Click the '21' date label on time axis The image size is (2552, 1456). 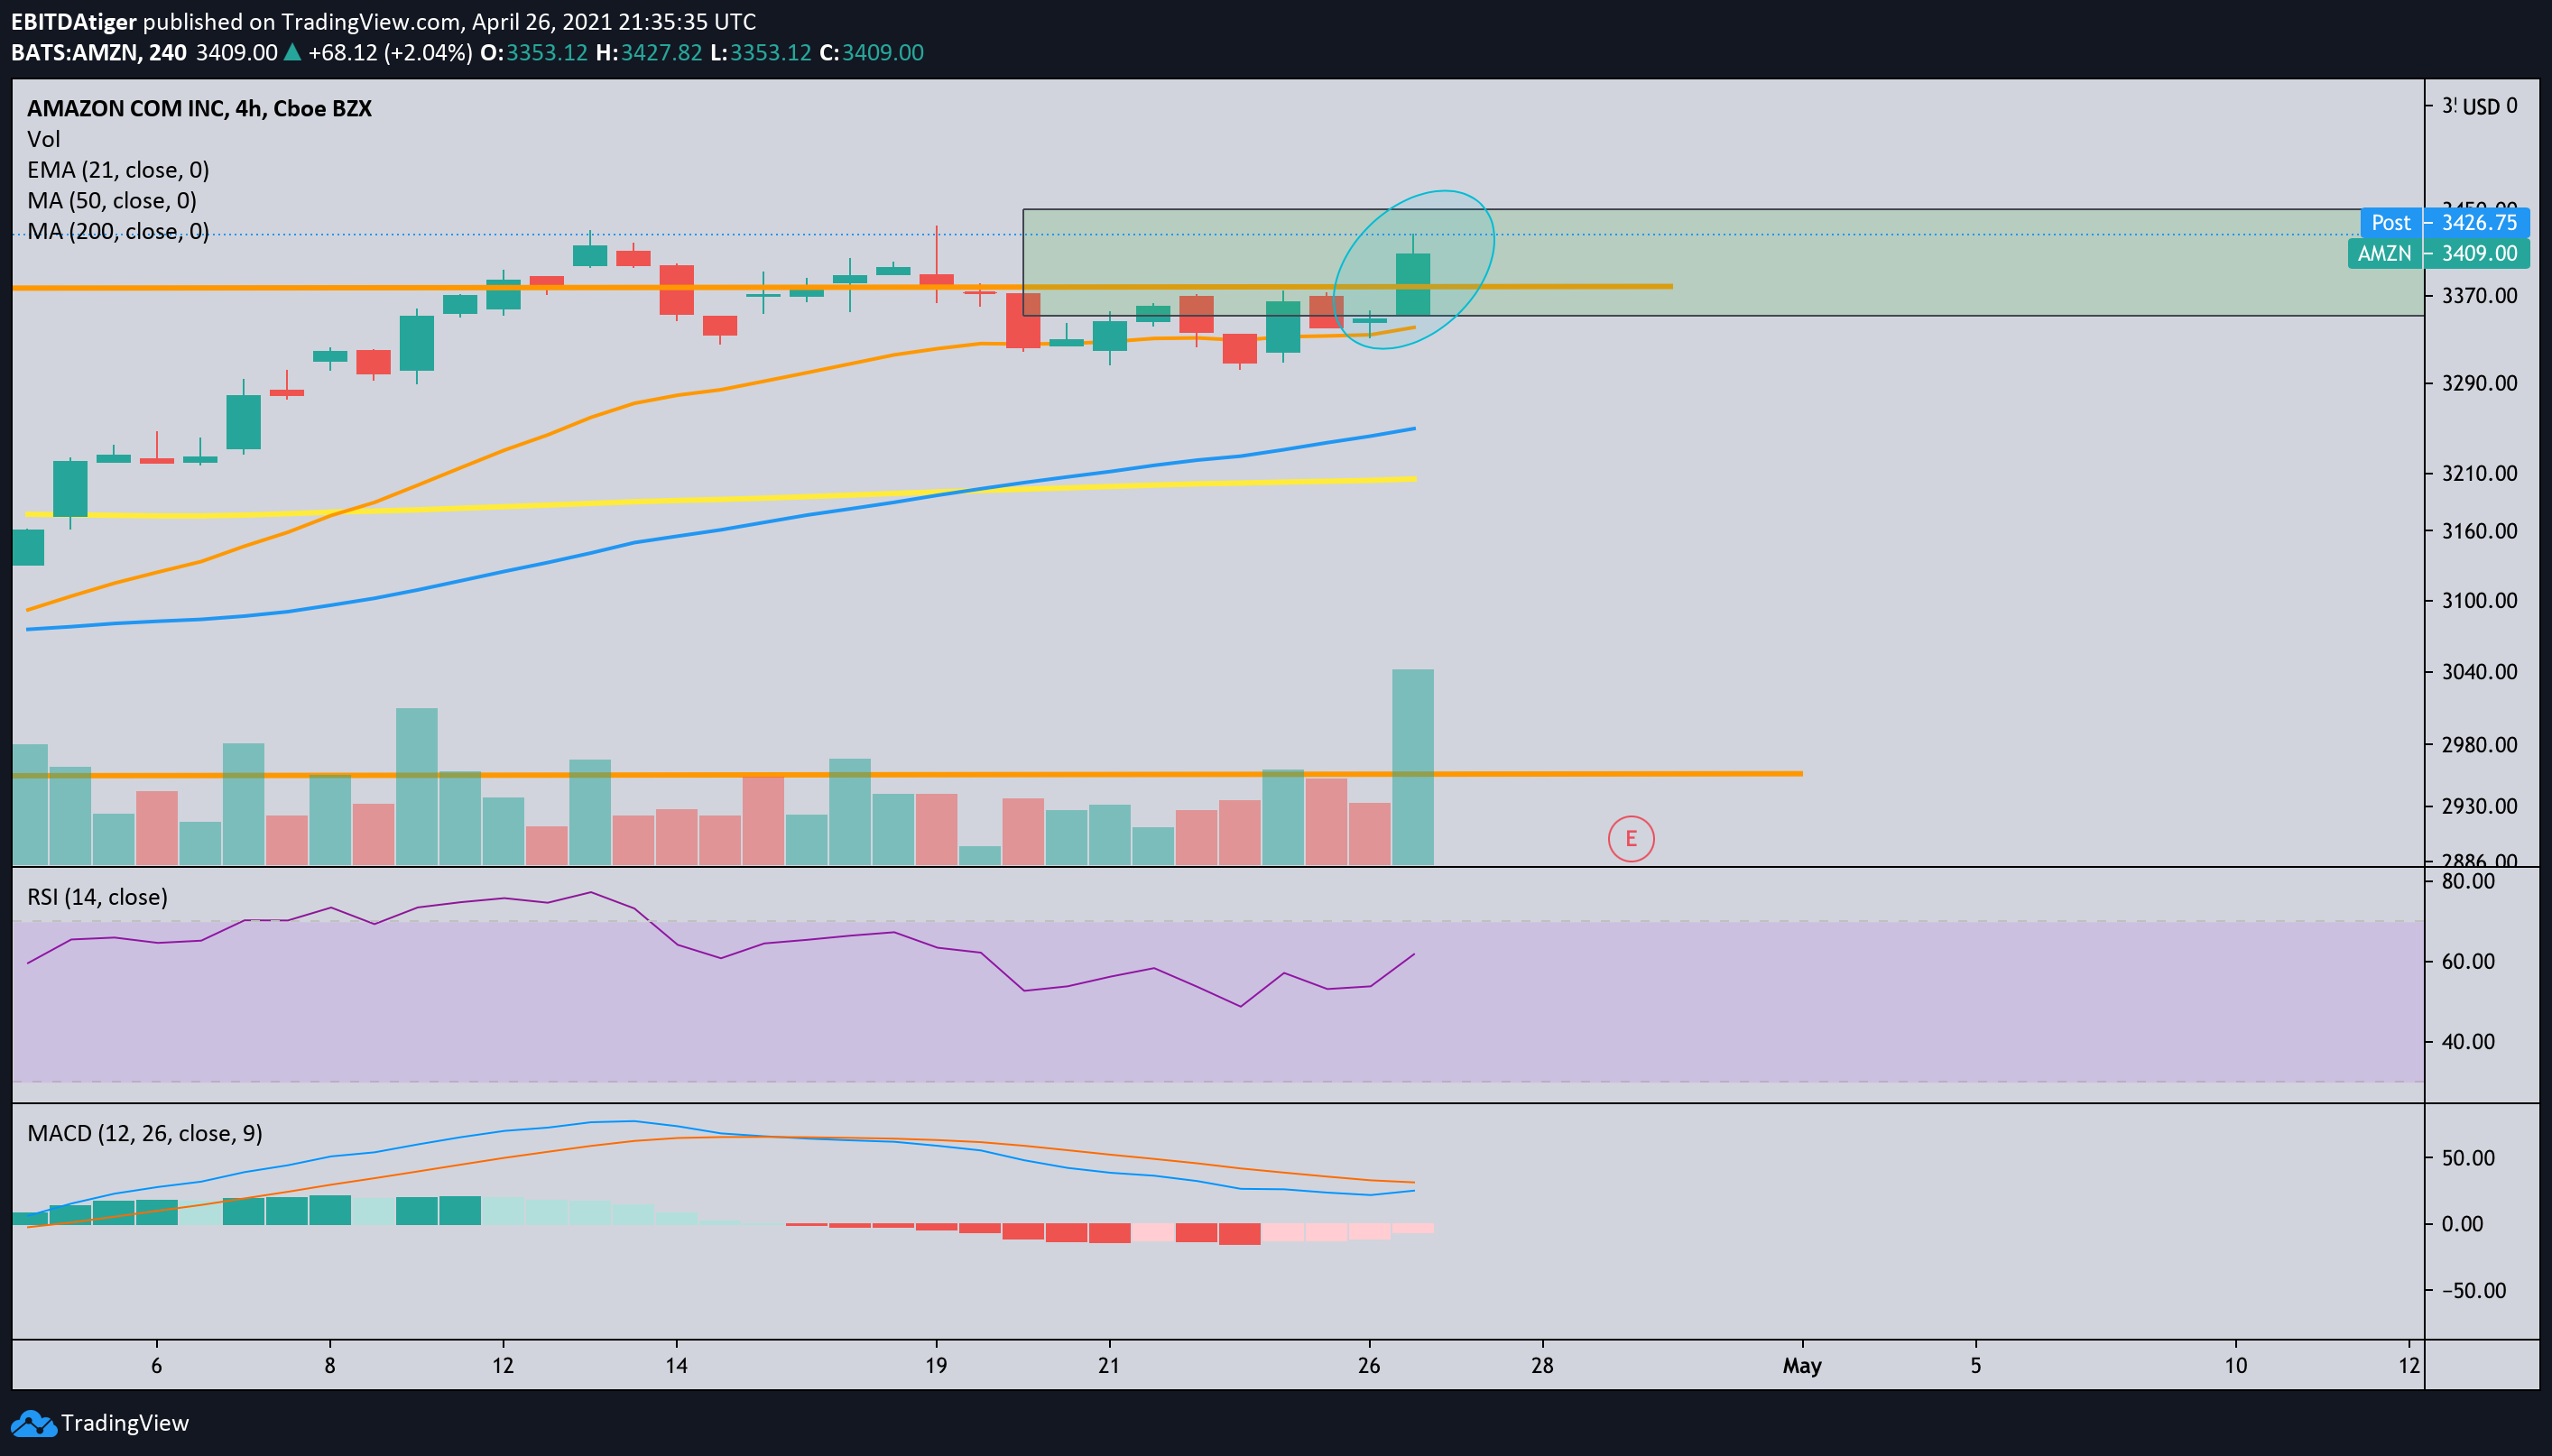click(x=1109, y=1366)
